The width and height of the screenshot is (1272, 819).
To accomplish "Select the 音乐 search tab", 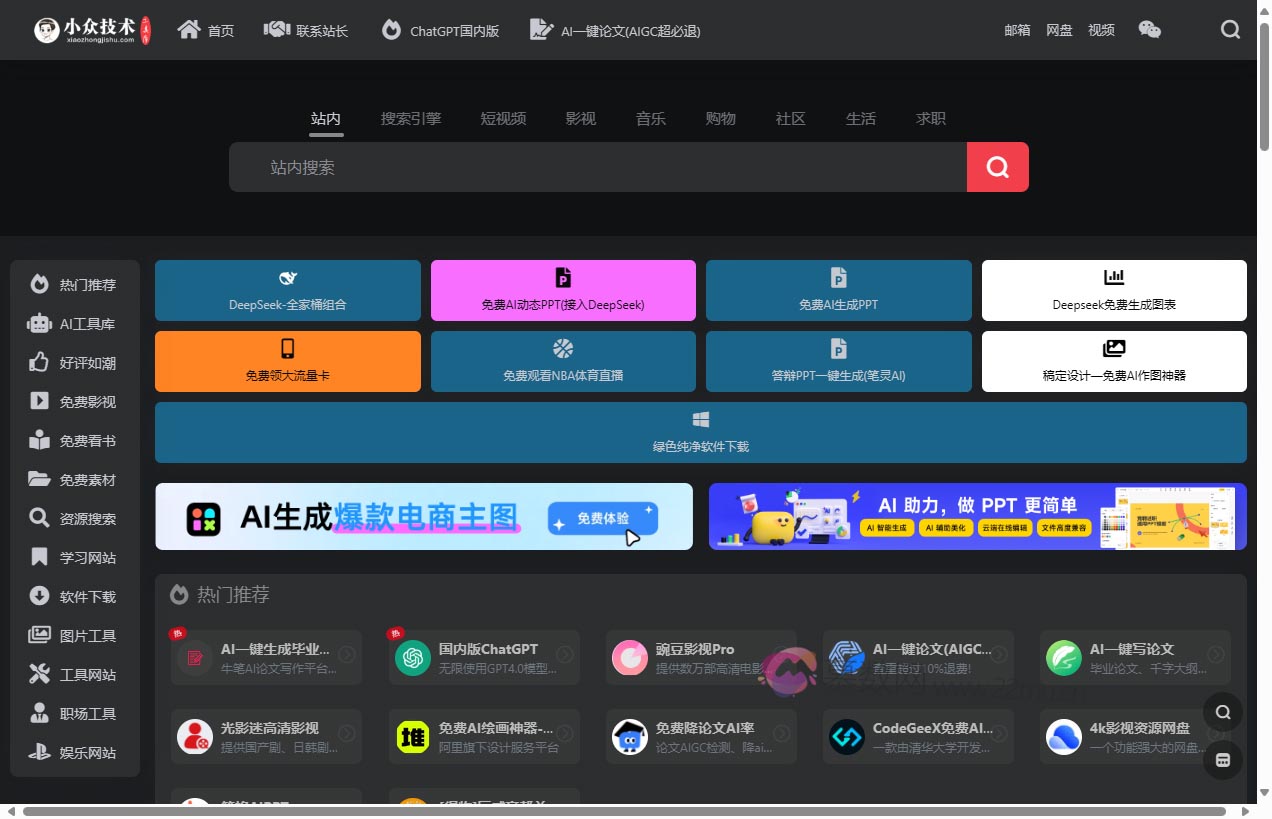I will [x=650, y=118].
